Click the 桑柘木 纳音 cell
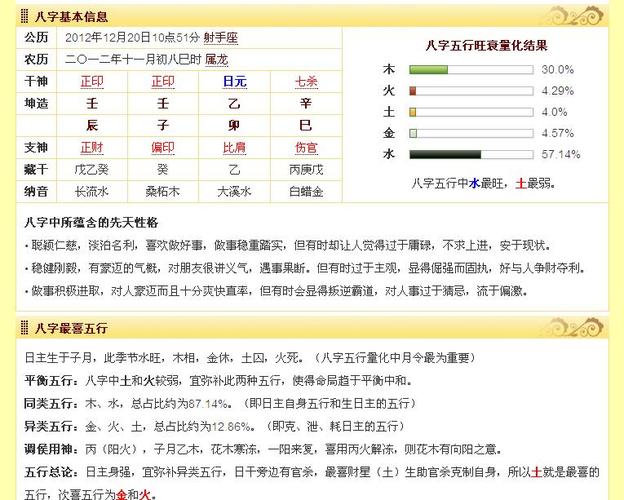624x500 pixels. click(x=163, y=192)
